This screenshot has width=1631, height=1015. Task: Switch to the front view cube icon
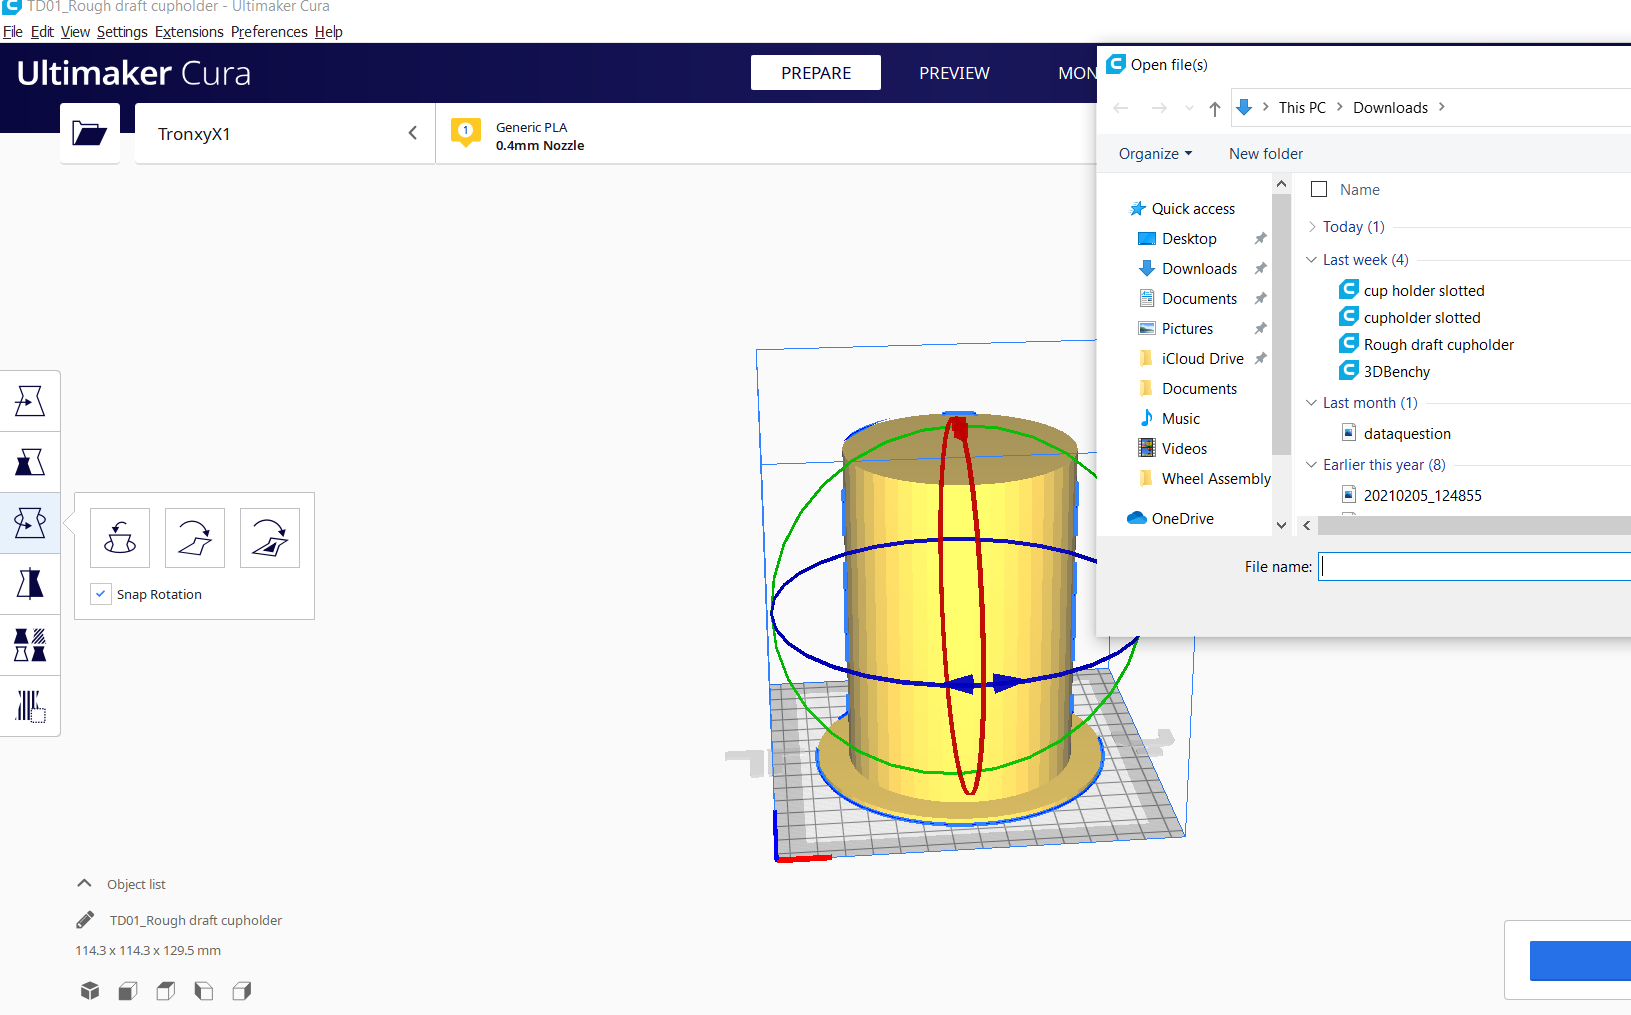(128, 991)
